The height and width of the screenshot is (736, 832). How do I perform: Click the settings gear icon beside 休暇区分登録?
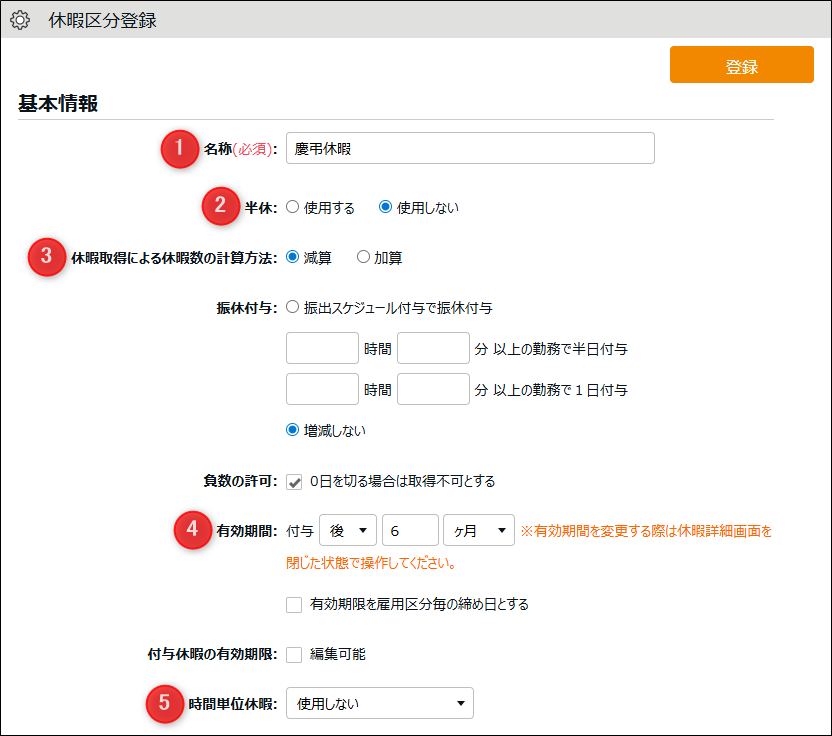coord(20,20)
